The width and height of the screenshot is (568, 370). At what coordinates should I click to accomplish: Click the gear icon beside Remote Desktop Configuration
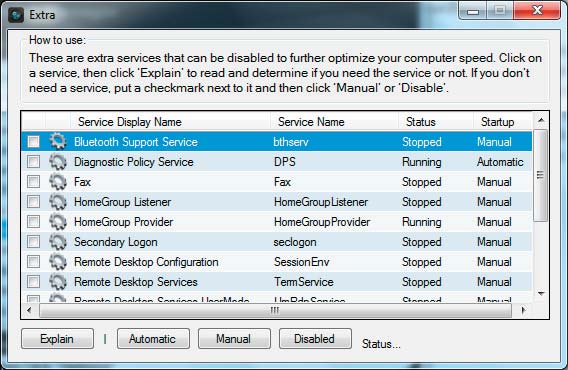click(x=58, y=262)
